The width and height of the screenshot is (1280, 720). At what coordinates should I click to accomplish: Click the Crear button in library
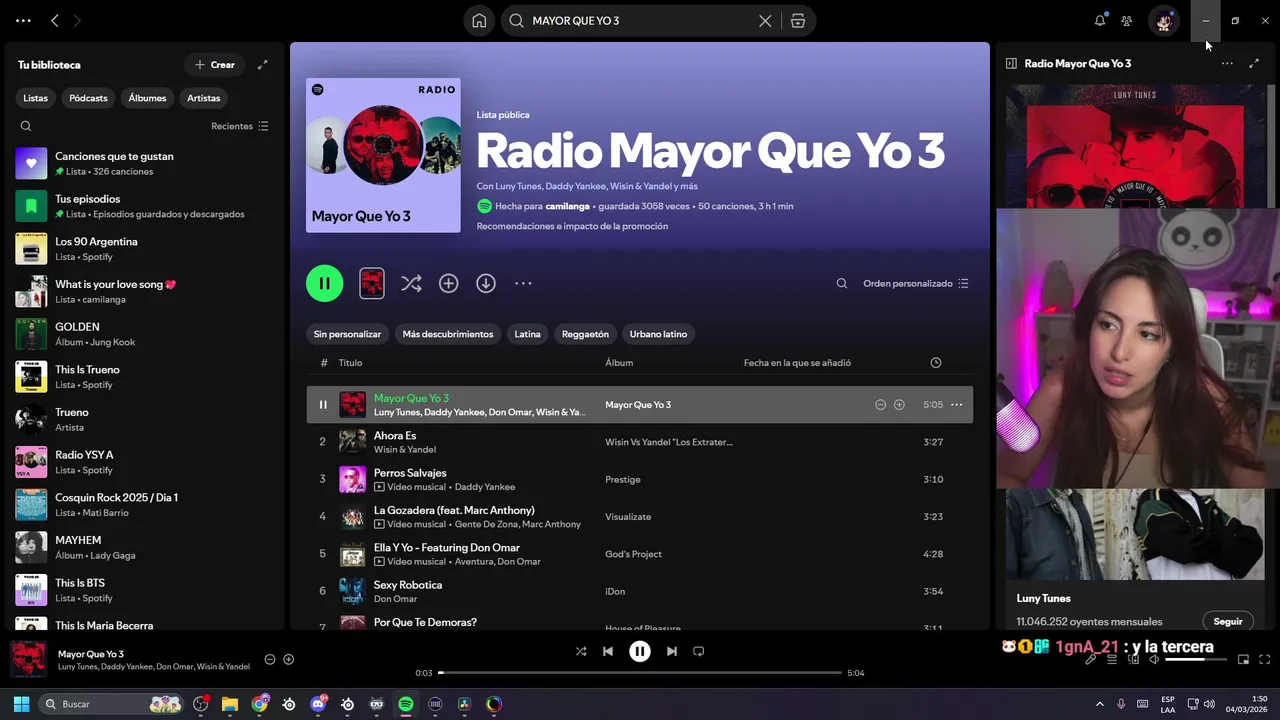214,64
